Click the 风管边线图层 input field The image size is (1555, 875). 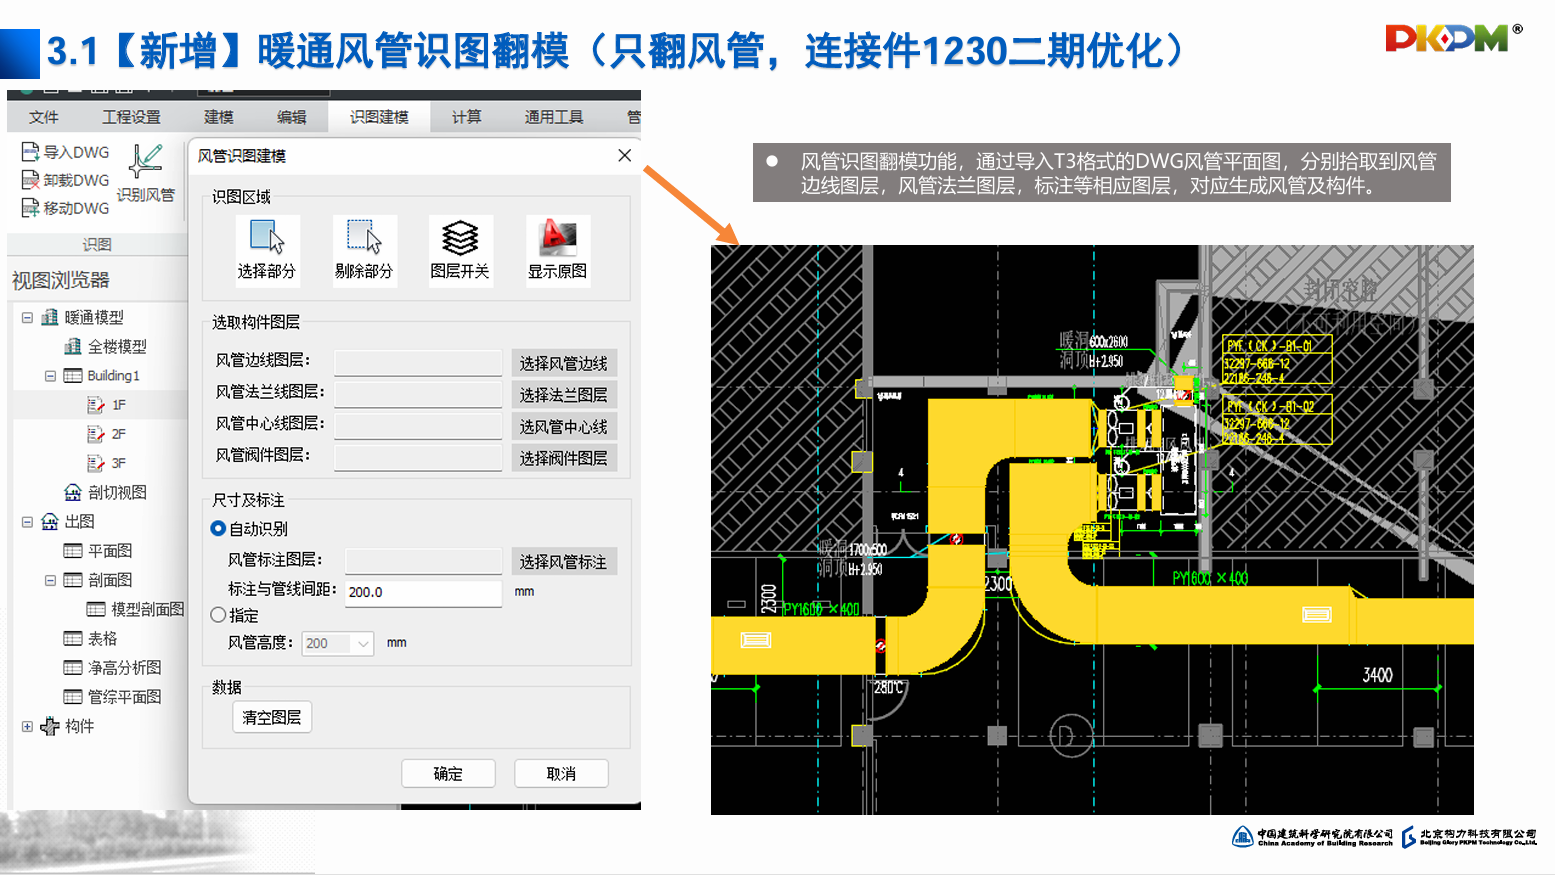click(x=418, y=363)
